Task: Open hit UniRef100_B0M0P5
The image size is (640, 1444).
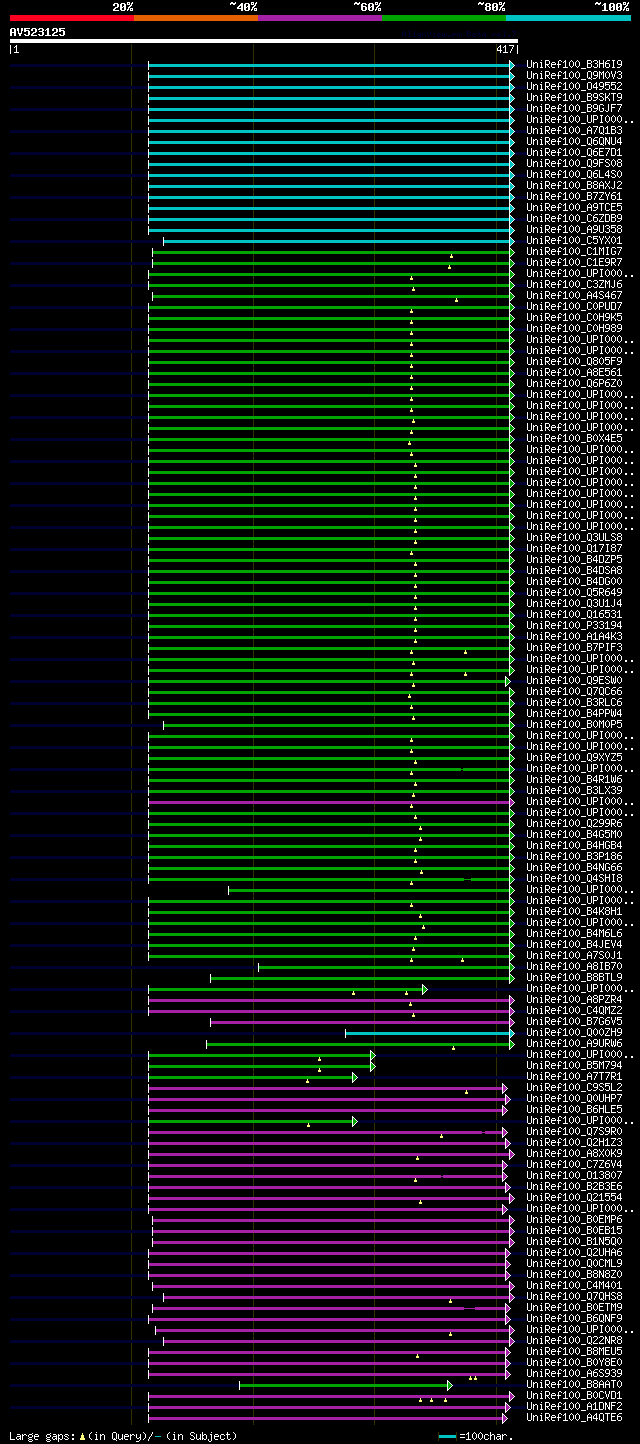Action: [574, 724]
